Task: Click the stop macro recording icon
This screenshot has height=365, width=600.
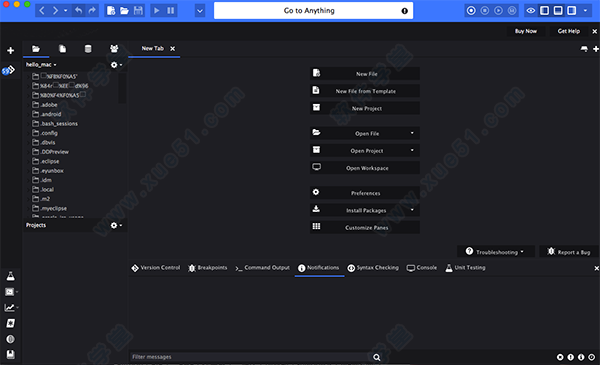Action: click(485, 11)
